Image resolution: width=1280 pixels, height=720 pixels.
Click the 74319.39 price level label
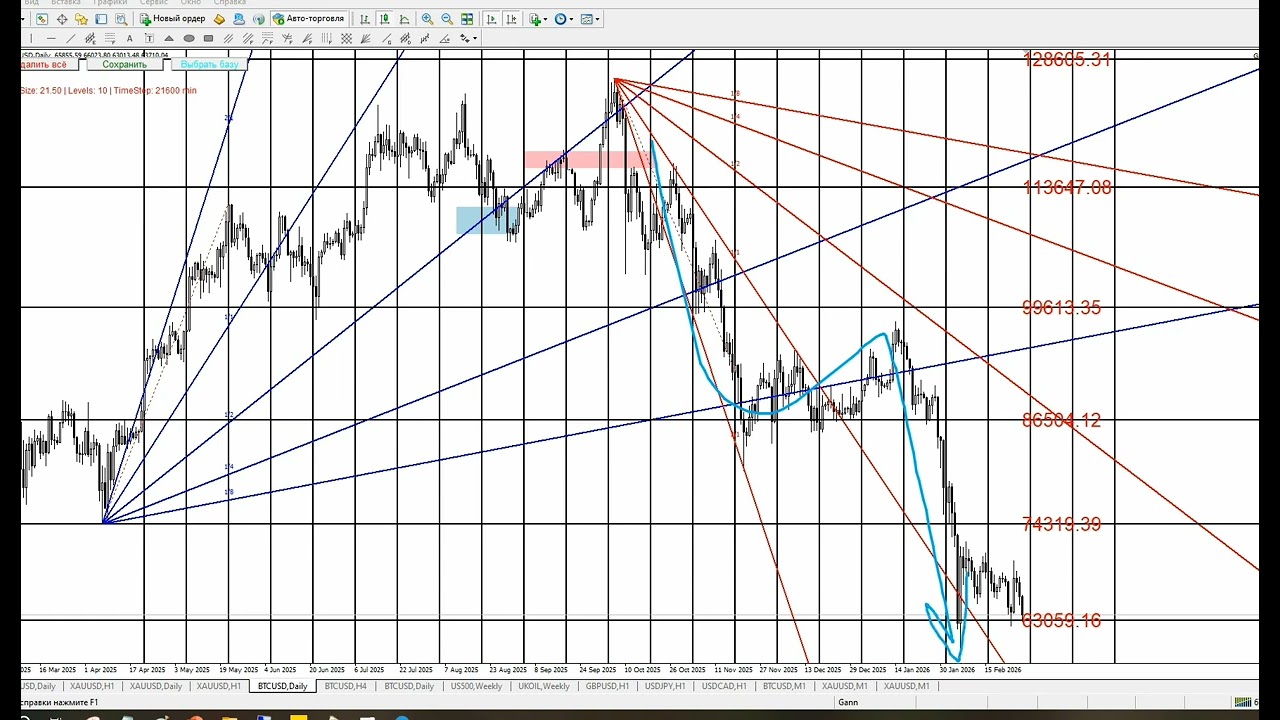[x=1061, y=524]
